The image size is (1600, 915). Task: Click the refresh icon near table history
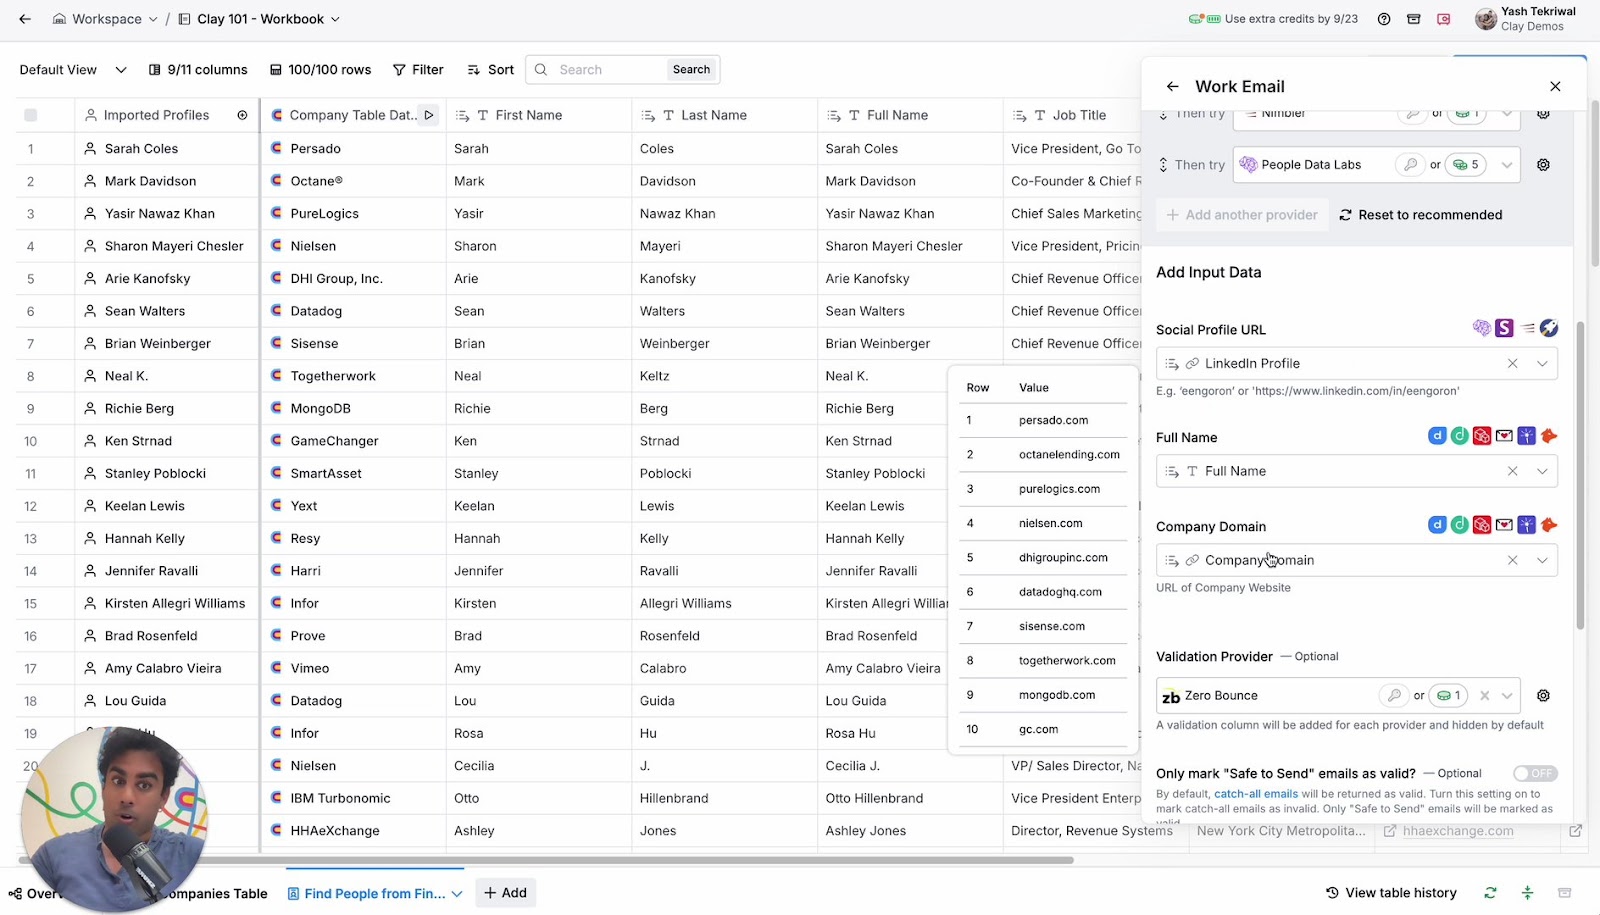pyautogui.click(x=1490, y=893)
